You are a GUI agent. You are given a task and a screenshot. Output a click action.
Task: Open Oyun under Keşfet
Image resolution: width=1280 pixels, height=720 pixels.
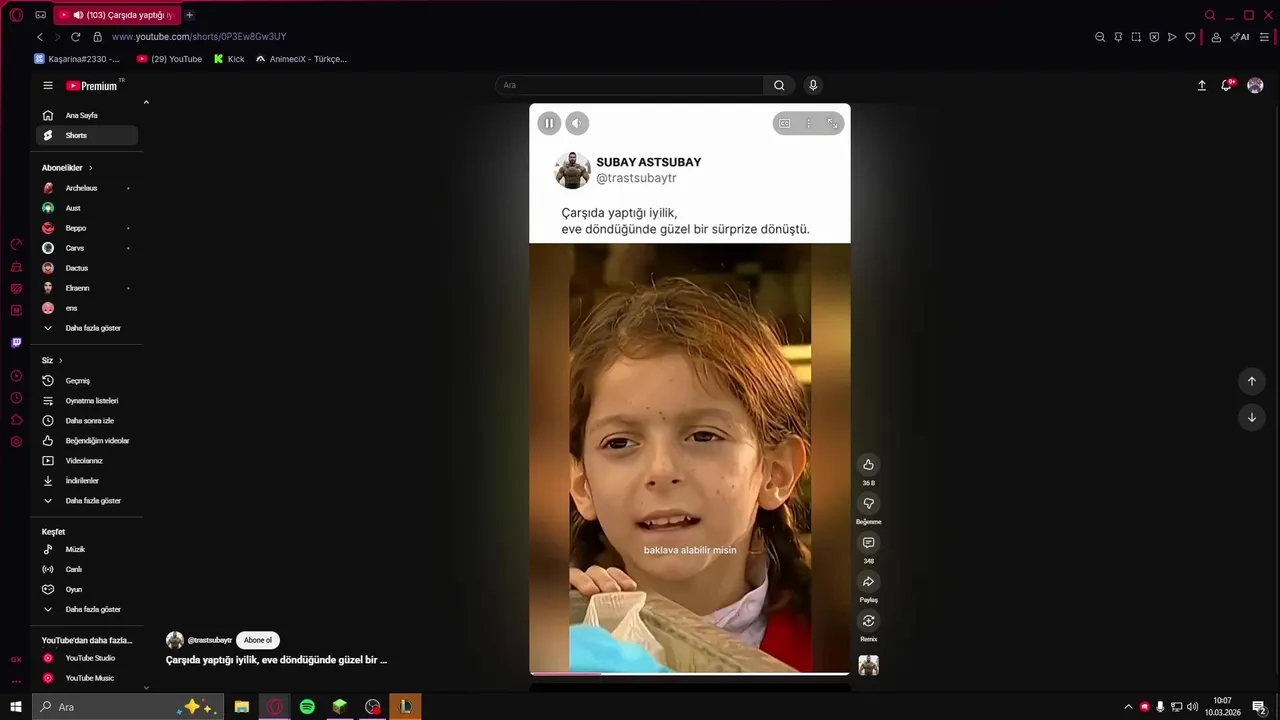coord(87,589)
